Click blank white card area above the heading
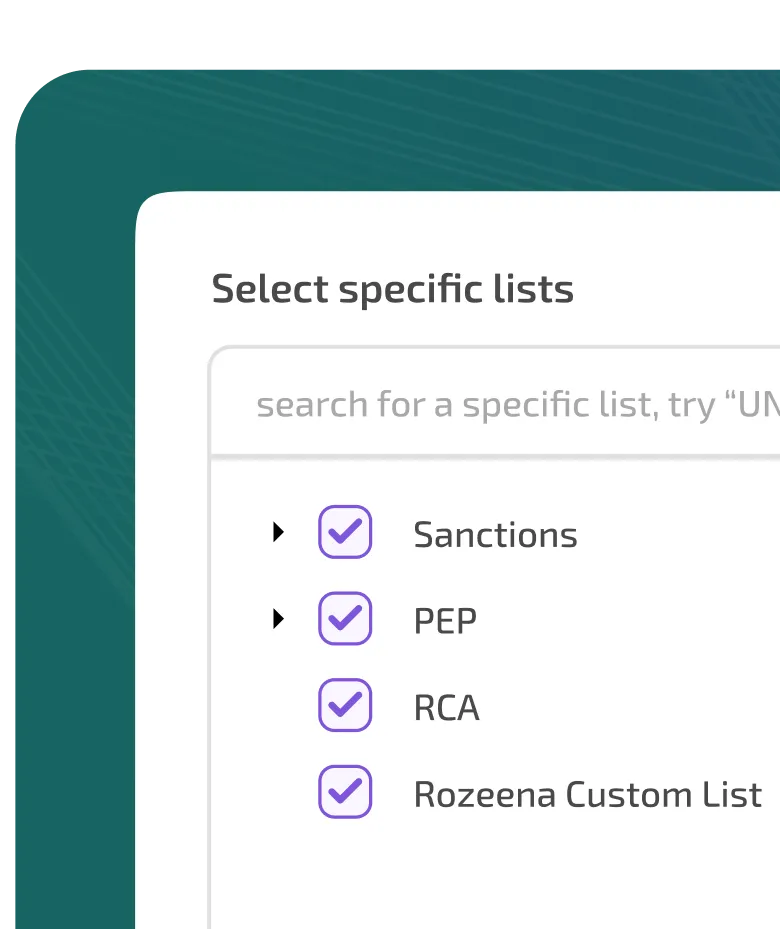780x929 pixels. [x=450, y=230]
